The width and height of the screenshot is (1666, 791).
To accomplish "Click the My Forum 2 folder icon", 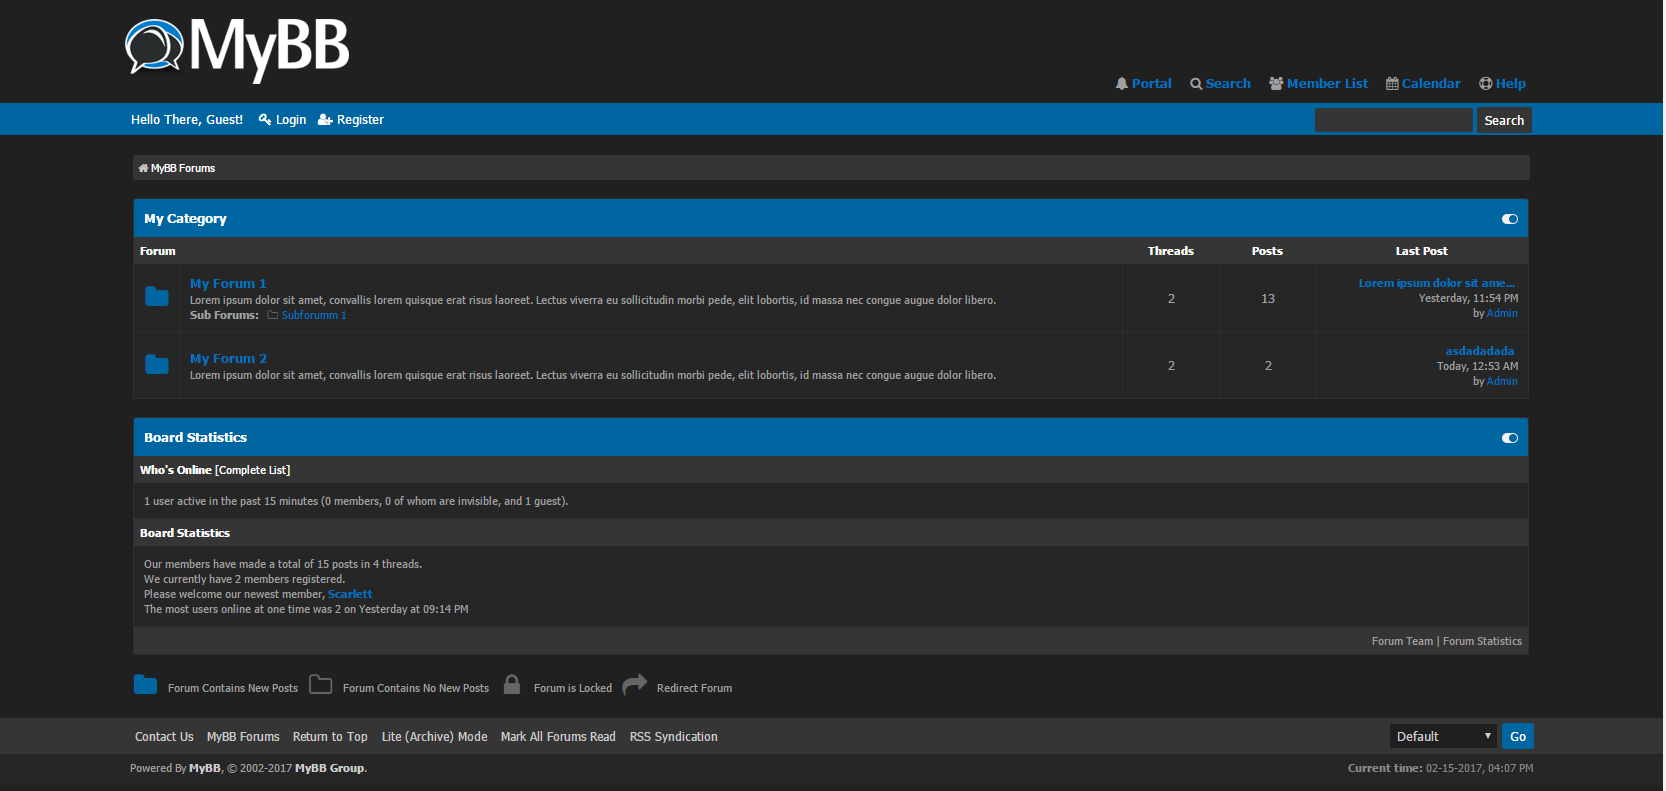I will [x=157, y=365].
